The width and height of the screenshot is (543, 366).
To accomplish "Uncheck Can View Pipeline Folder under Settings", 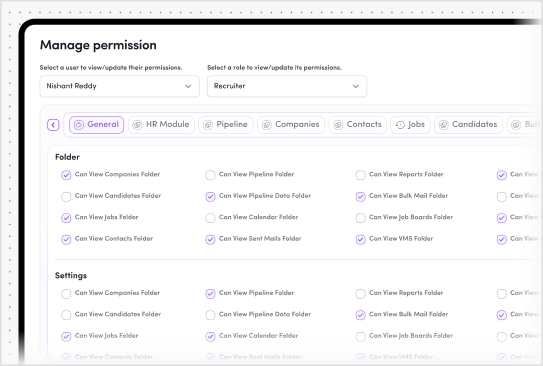I will tap(210, 294).
